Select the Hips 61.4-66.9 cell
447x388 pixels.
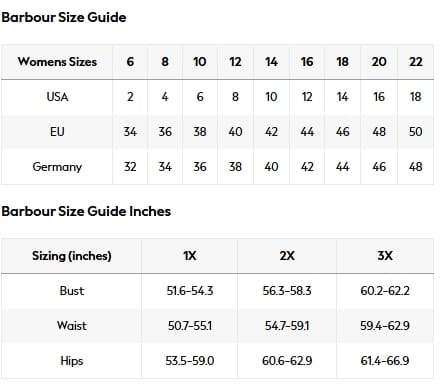pos(385,361)
